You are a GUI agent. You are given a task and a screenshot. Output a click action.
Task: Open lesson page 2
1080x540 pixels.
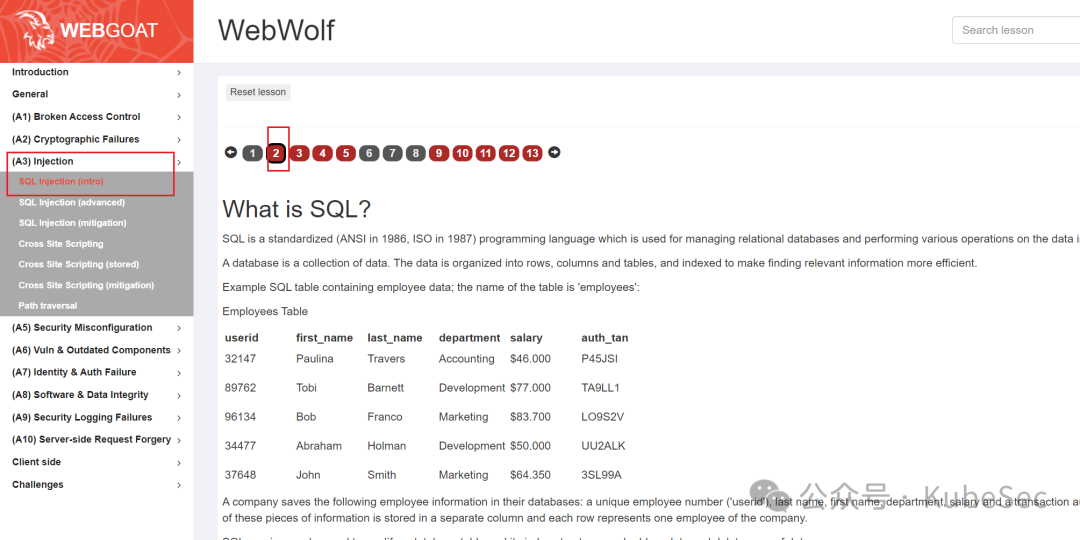point(276,153)
